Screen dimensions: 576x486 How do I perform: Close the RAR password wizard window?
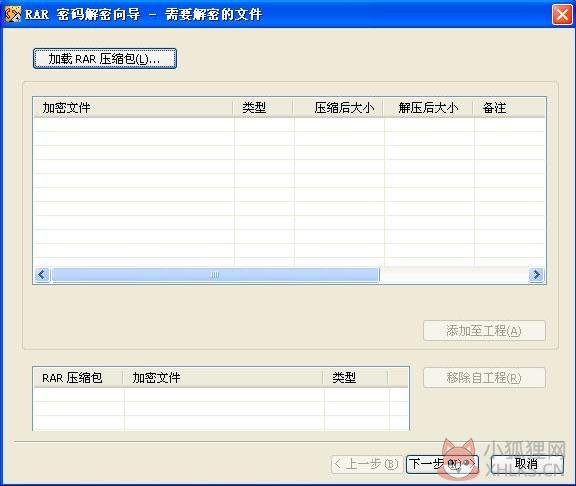pyautogui.click(x=562, y=15)
